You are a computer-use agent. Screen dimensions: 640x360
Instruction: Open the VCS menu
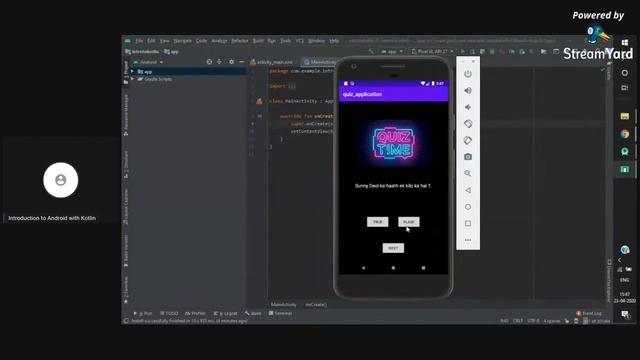coord(300,41)
